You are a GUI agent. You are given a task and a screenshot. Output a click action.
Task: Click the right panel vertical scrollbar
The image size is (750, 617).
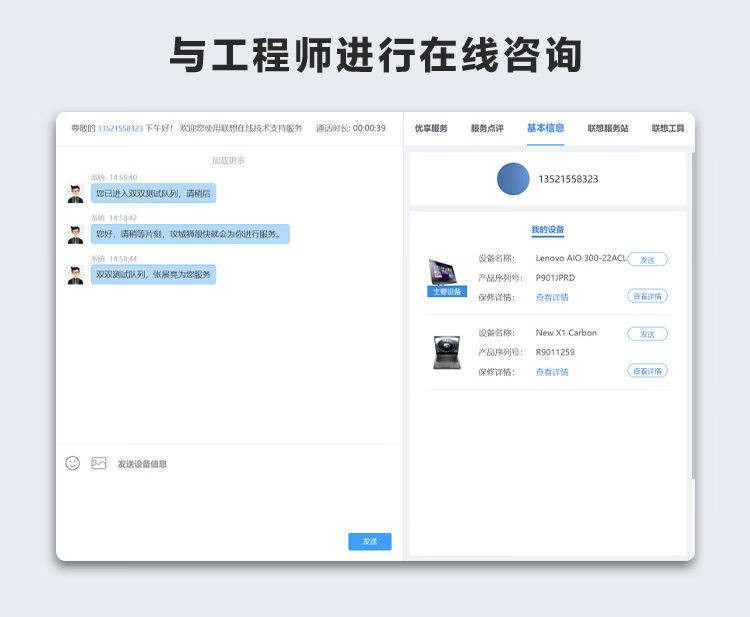[x=693, y=316]
